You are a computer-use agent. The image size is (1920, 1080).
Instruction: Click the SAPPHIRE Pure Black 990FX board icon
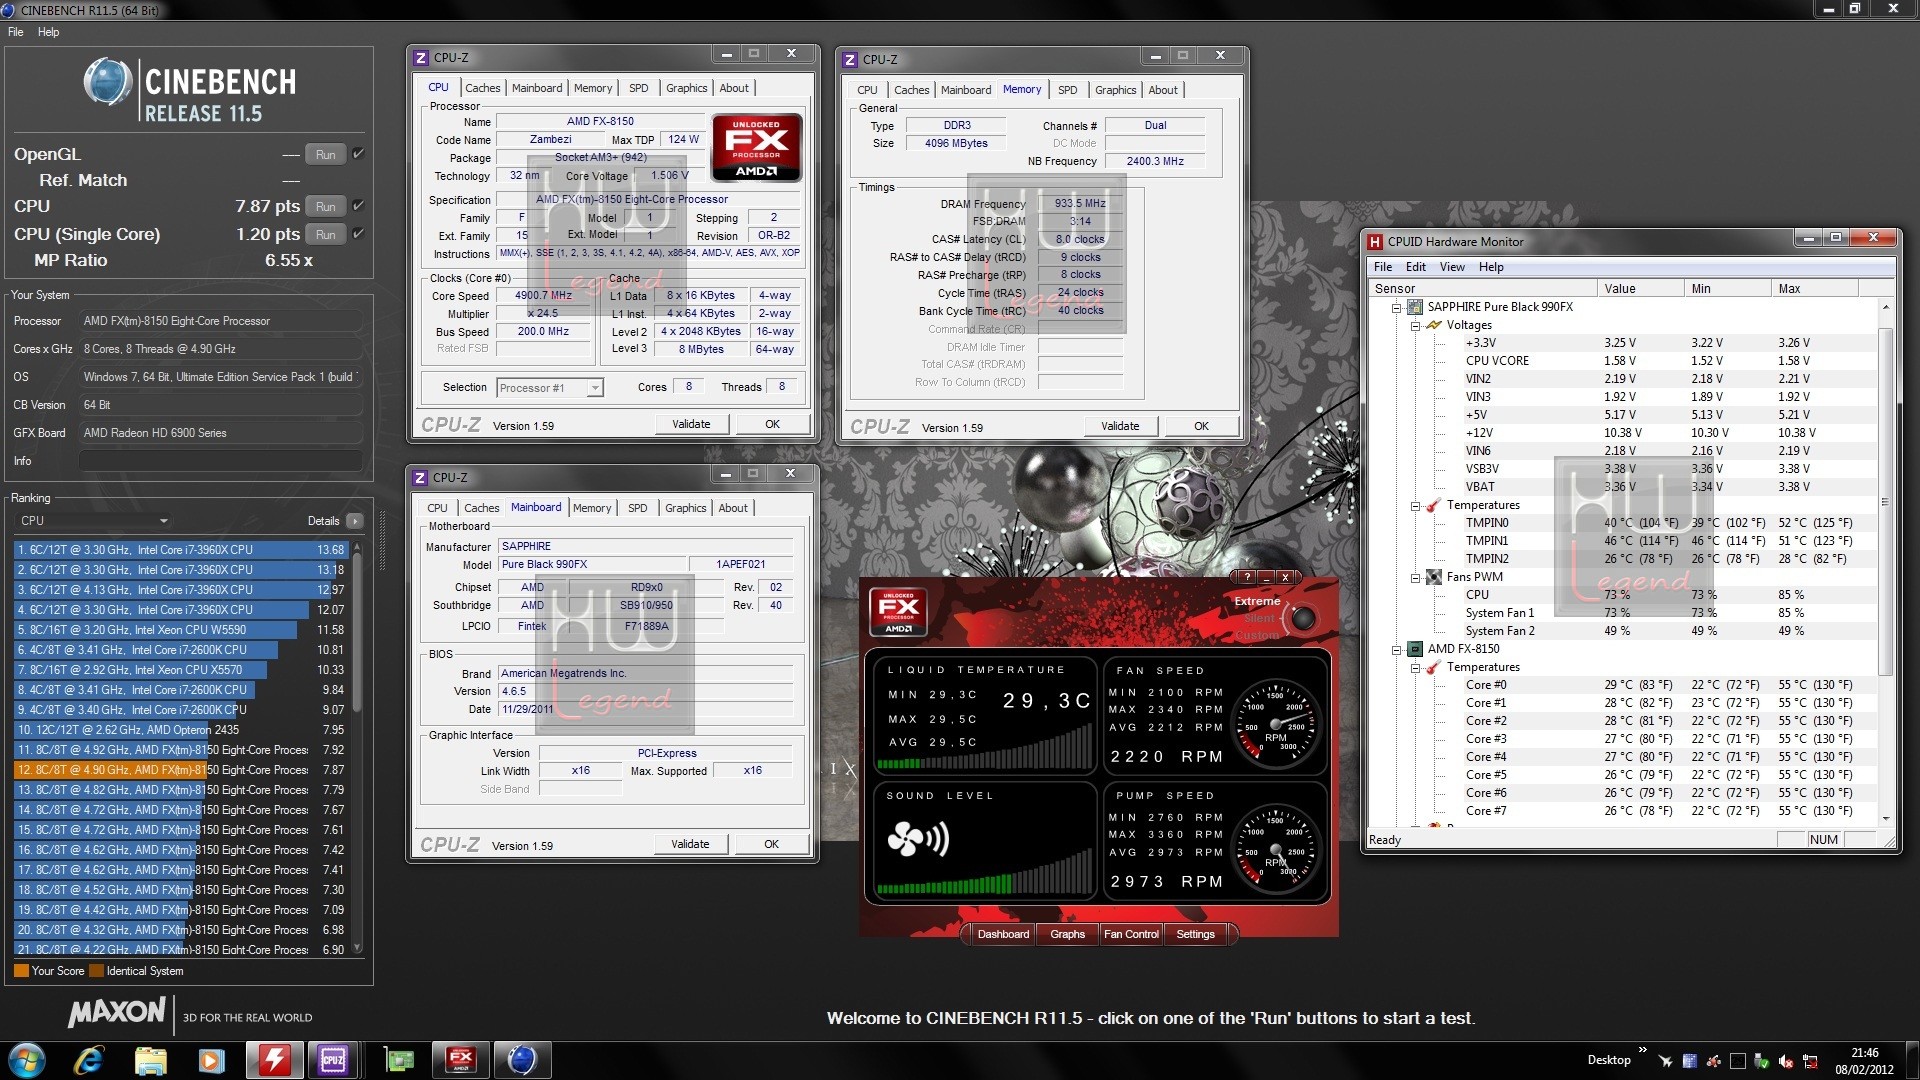(x=1415, y=307)
